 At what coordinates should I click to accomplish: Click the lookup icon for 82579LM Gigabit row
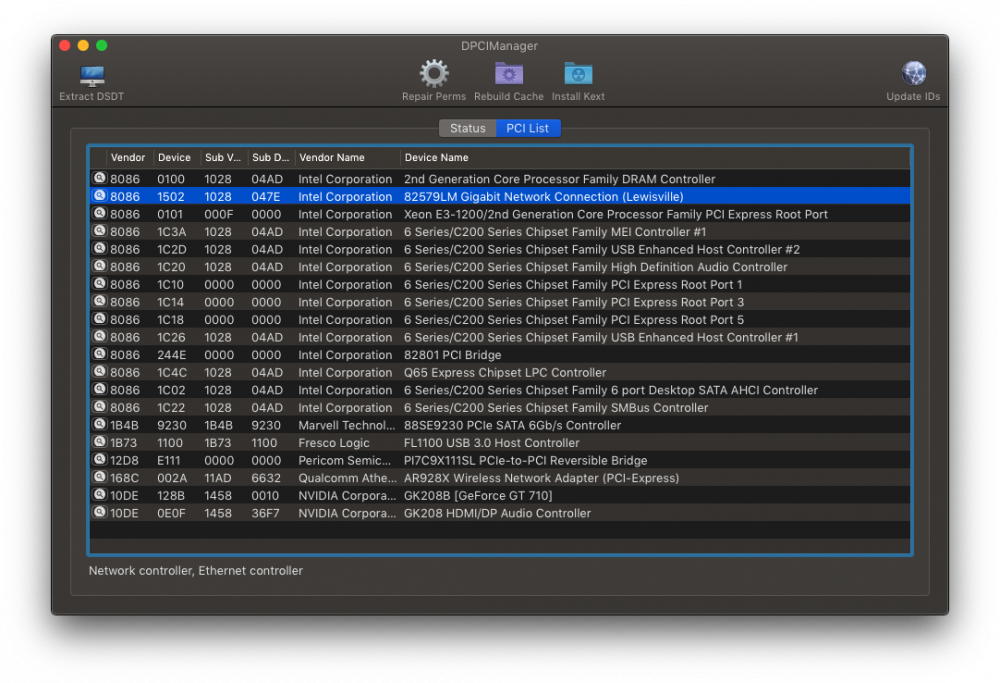pos(99,196)
